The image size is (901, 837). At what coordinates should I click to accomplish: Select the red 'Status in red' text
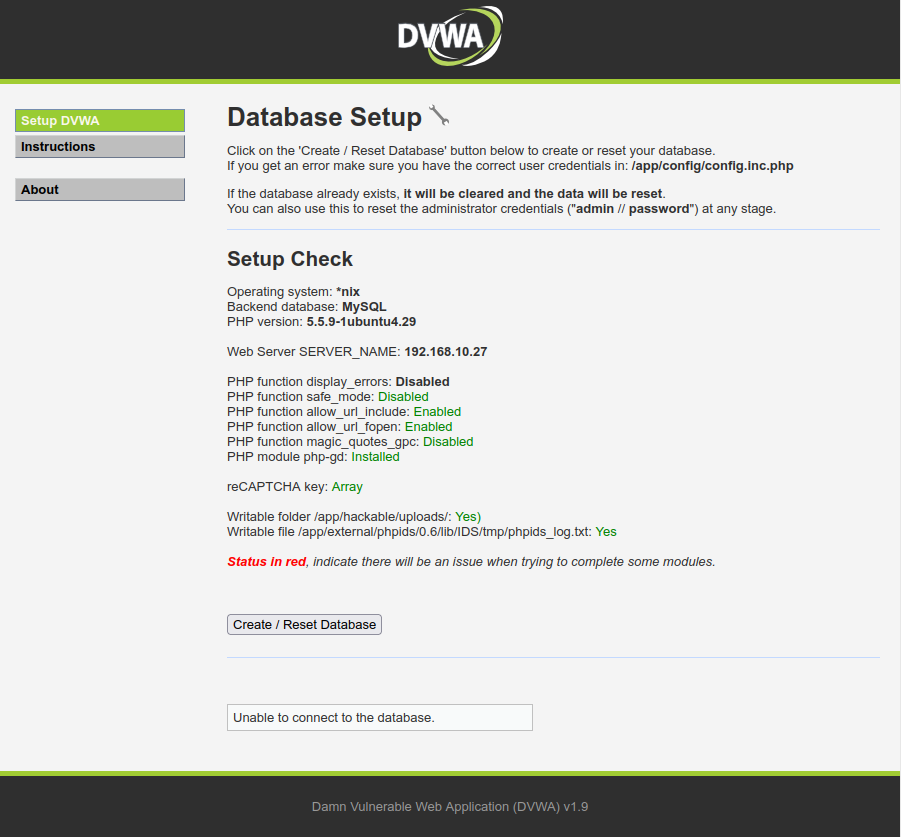point(267,562)
